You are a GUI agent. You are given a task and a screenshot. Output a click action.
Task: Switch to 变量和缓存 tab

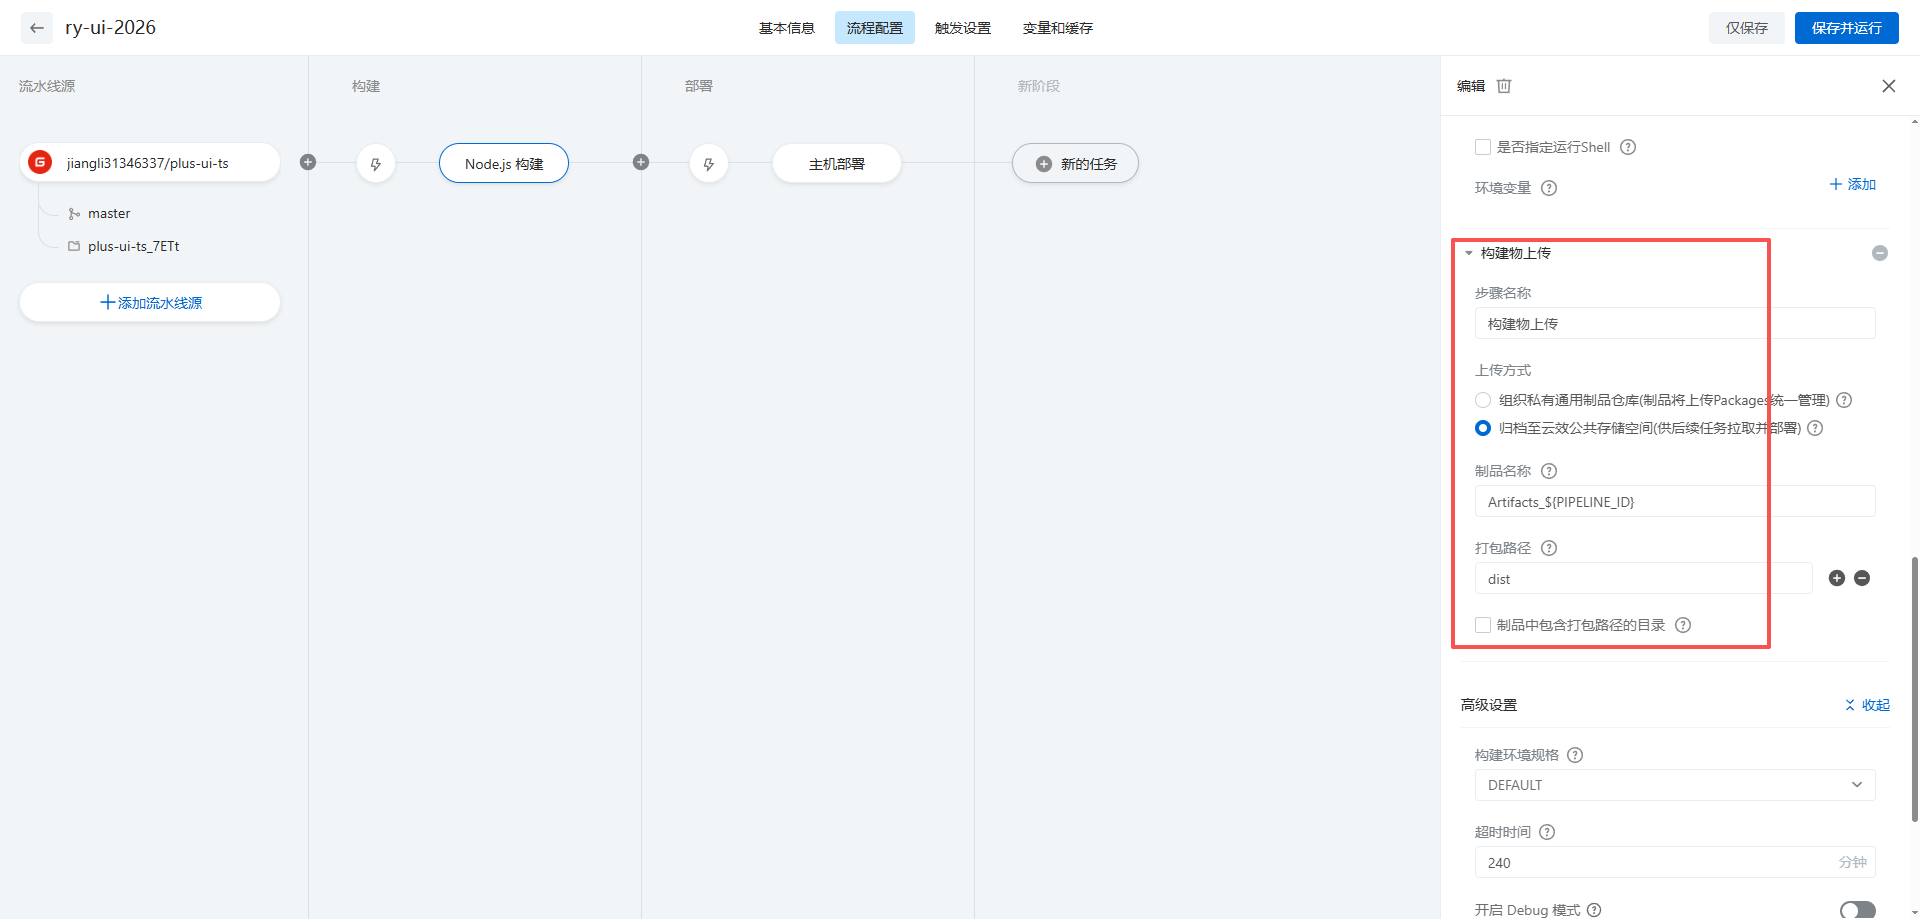coord(1058,28)
